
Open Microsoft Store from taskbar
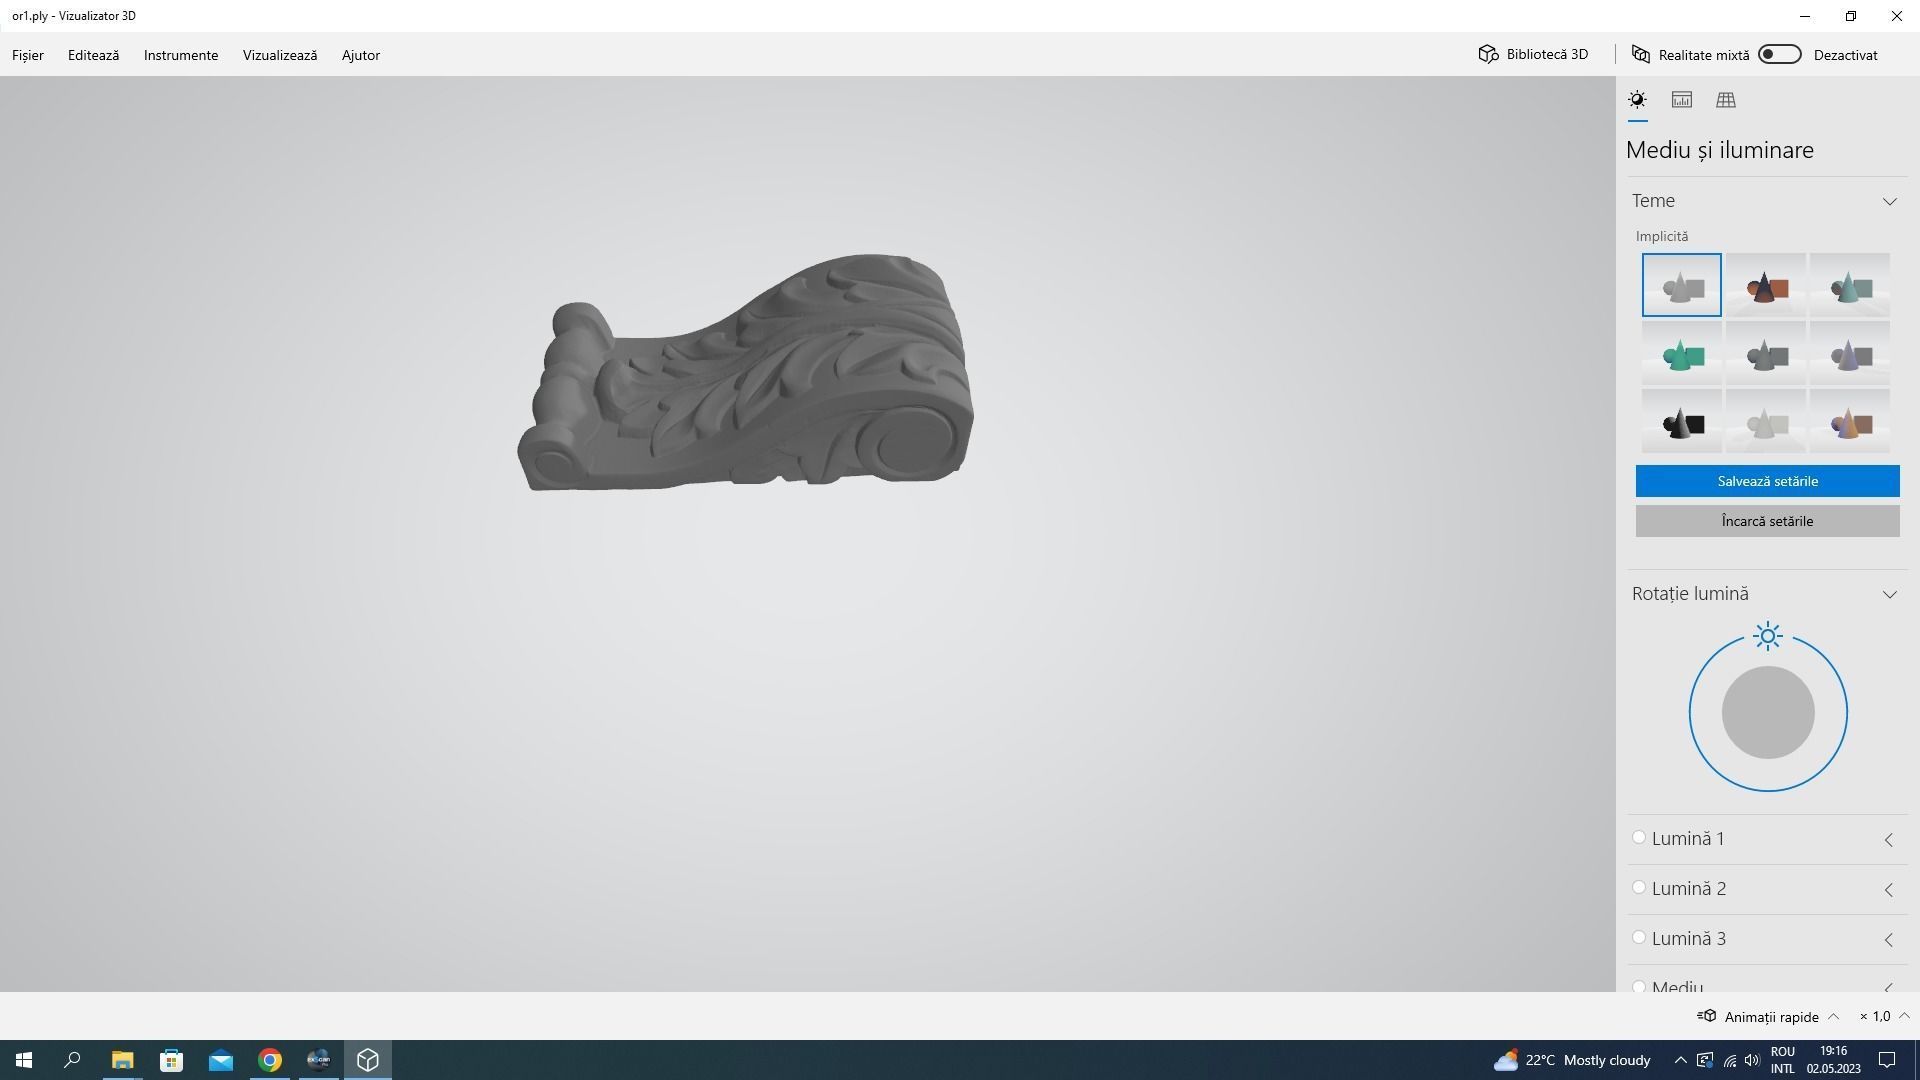[x=172, y=1060]
